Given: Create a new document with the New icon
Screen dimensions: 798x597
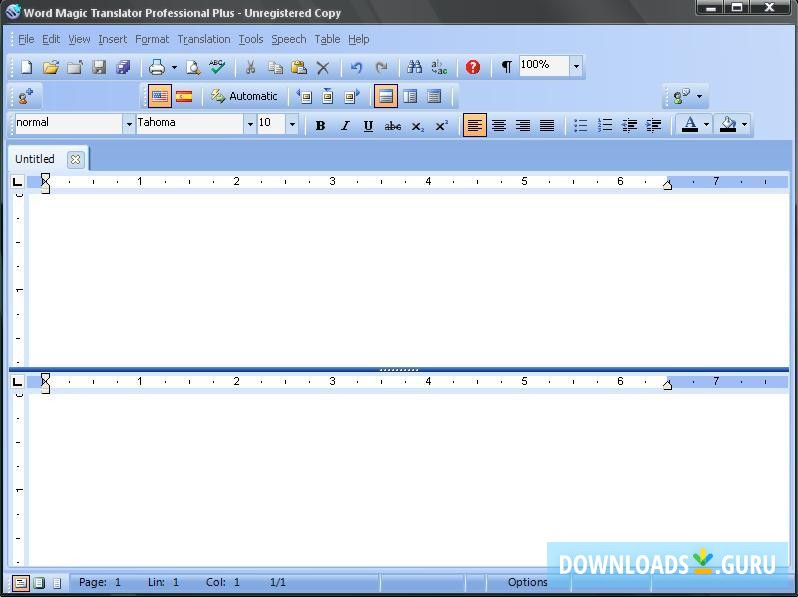Looking at the screenshot, I should click(x=26, y=67).
